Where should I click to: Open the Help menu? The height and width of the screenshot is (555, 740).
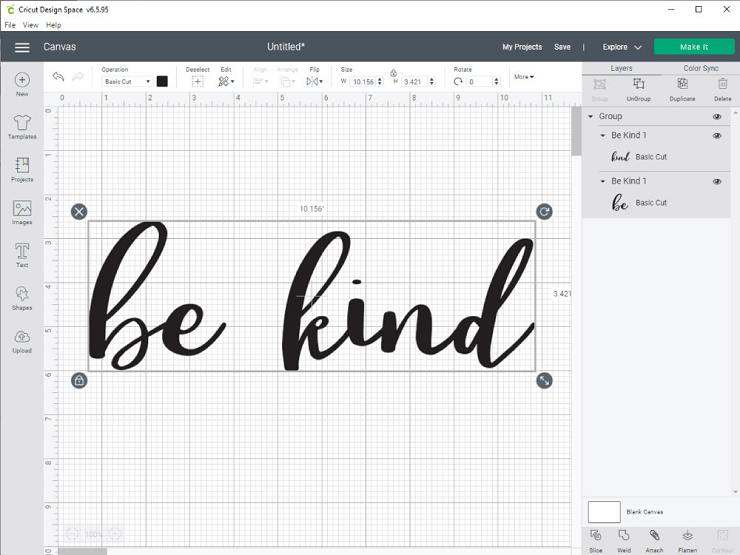(x=53, y=25)
